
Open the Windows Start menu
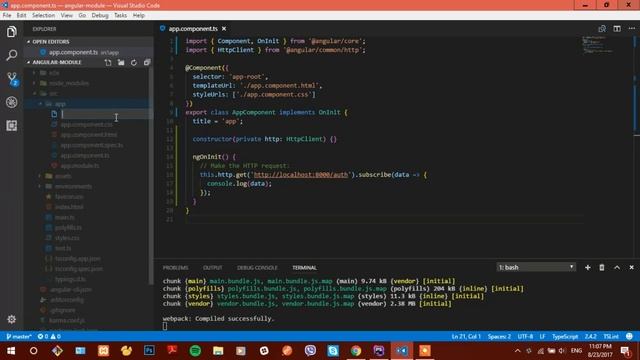click(11, 351)
